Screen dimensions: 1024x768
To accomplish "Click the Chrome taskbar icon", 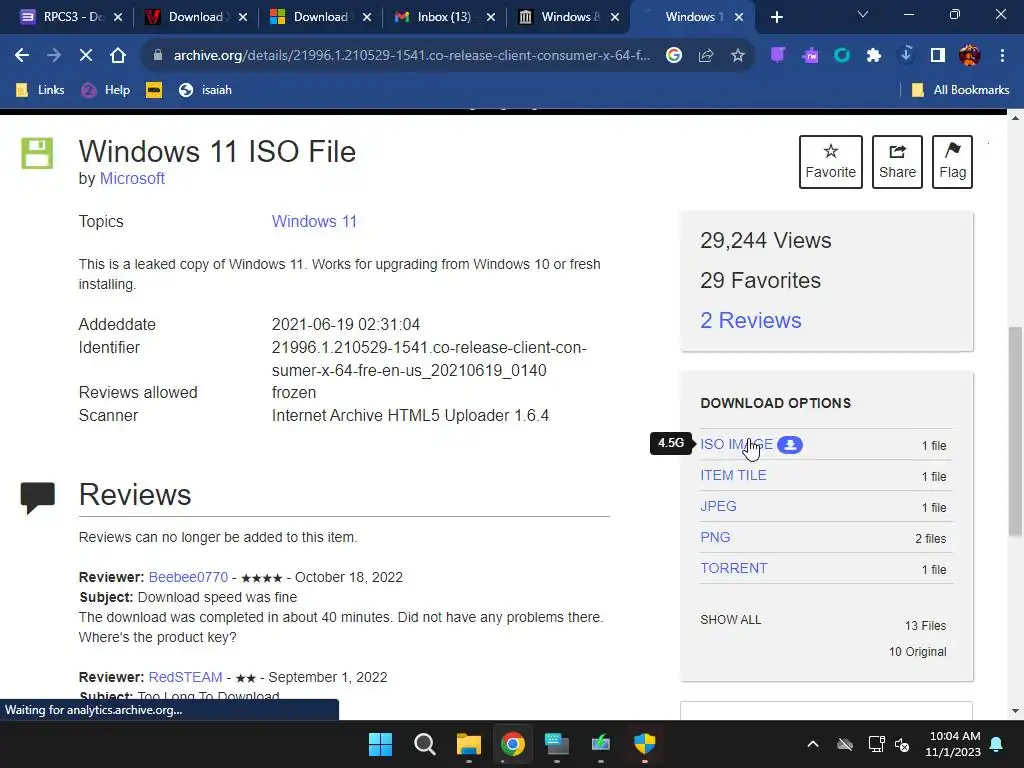I will [513, 744].
